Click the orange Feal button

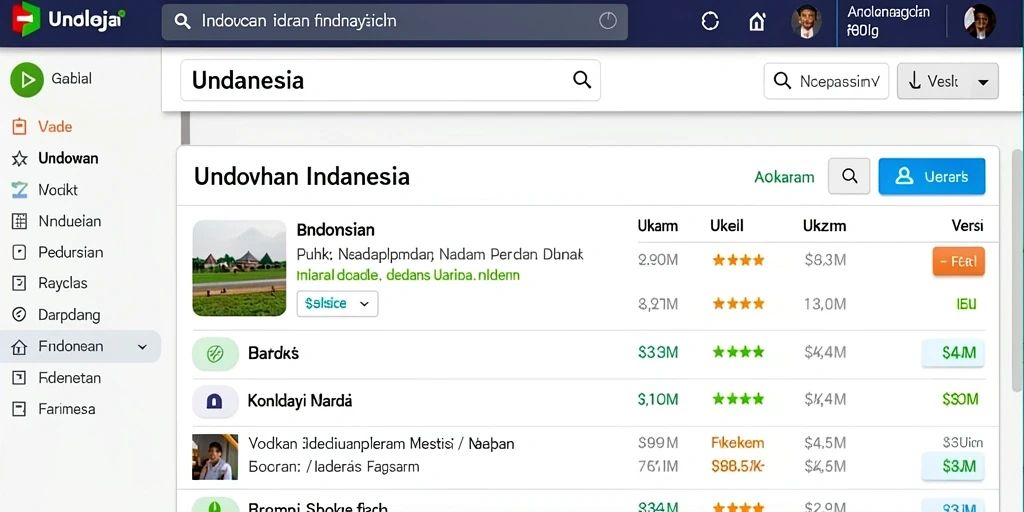tap(959, 262)
